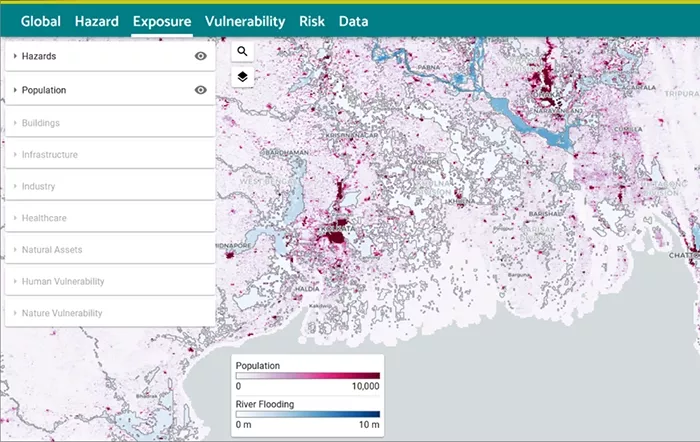Click the River Flooding legend title

265,404
